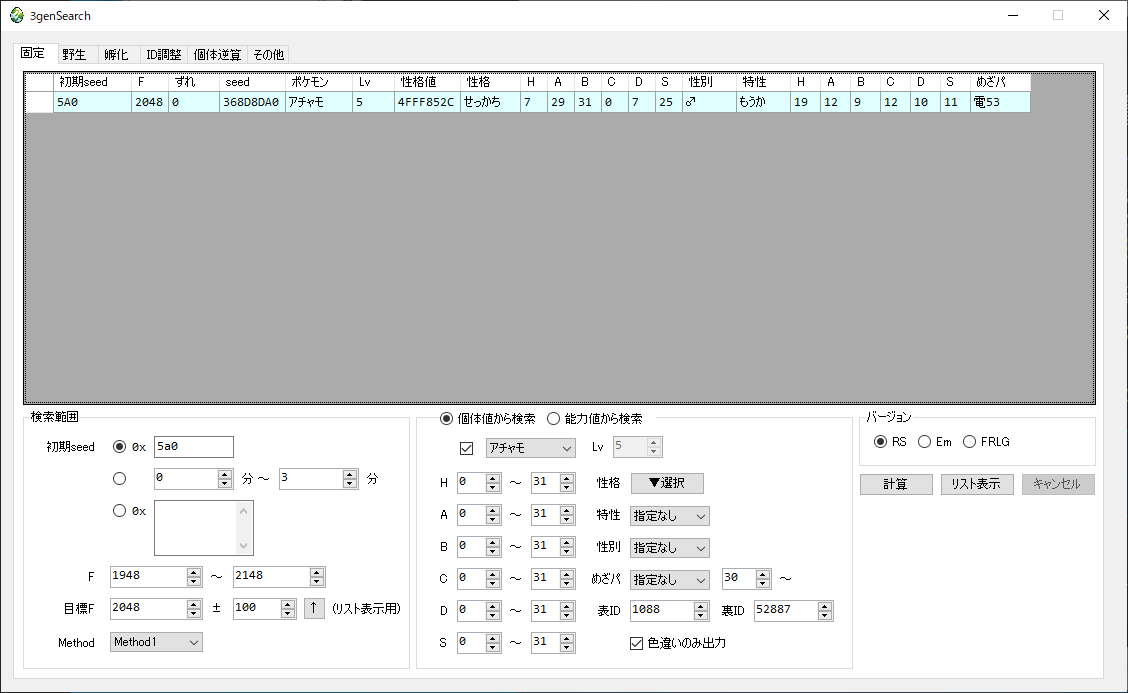Click the 3genSearch app icon in title bar

pyautogui.click(x=17, y=15)
